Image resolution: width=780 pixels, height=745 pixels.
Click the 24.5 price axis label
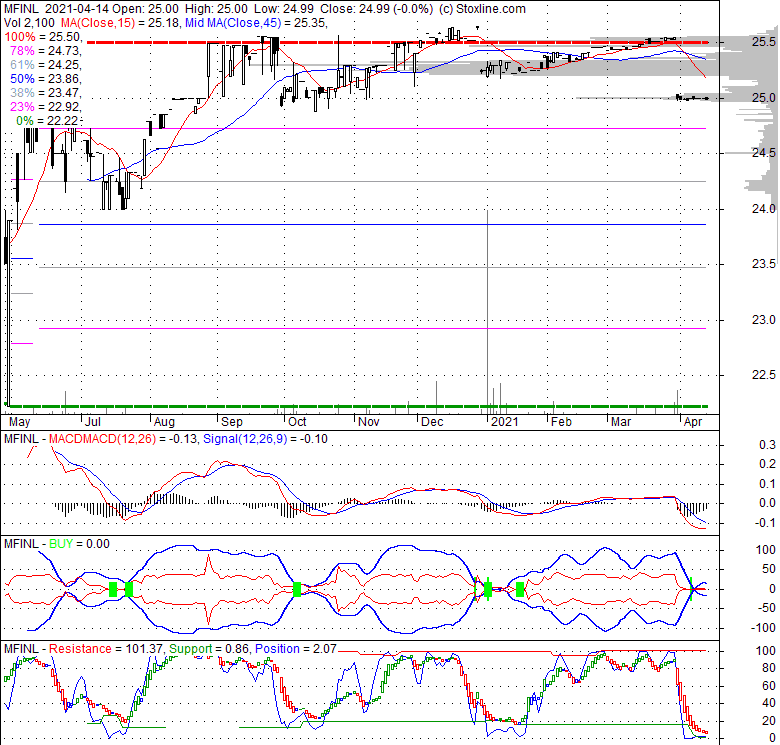click(764, 153)
